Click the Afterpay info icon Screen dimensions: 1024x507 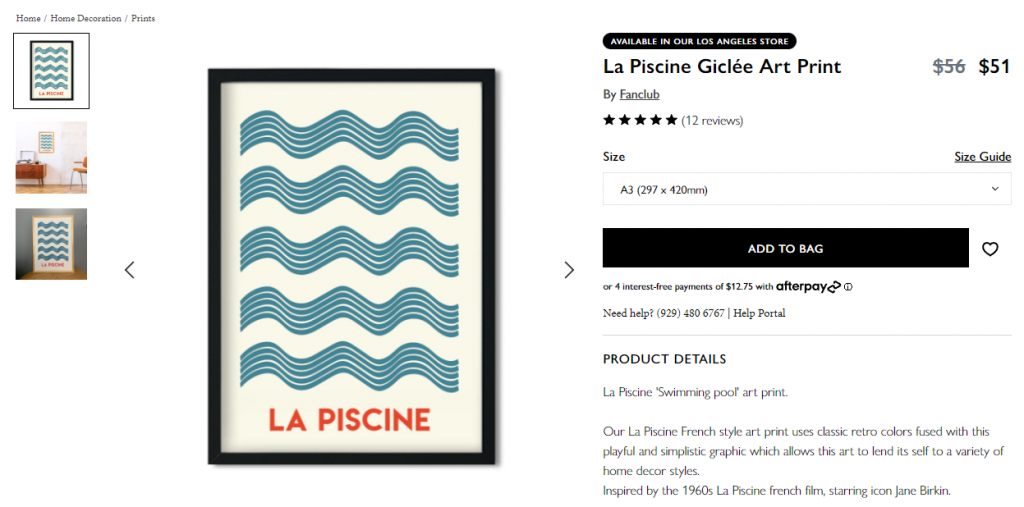pos(848,287)
